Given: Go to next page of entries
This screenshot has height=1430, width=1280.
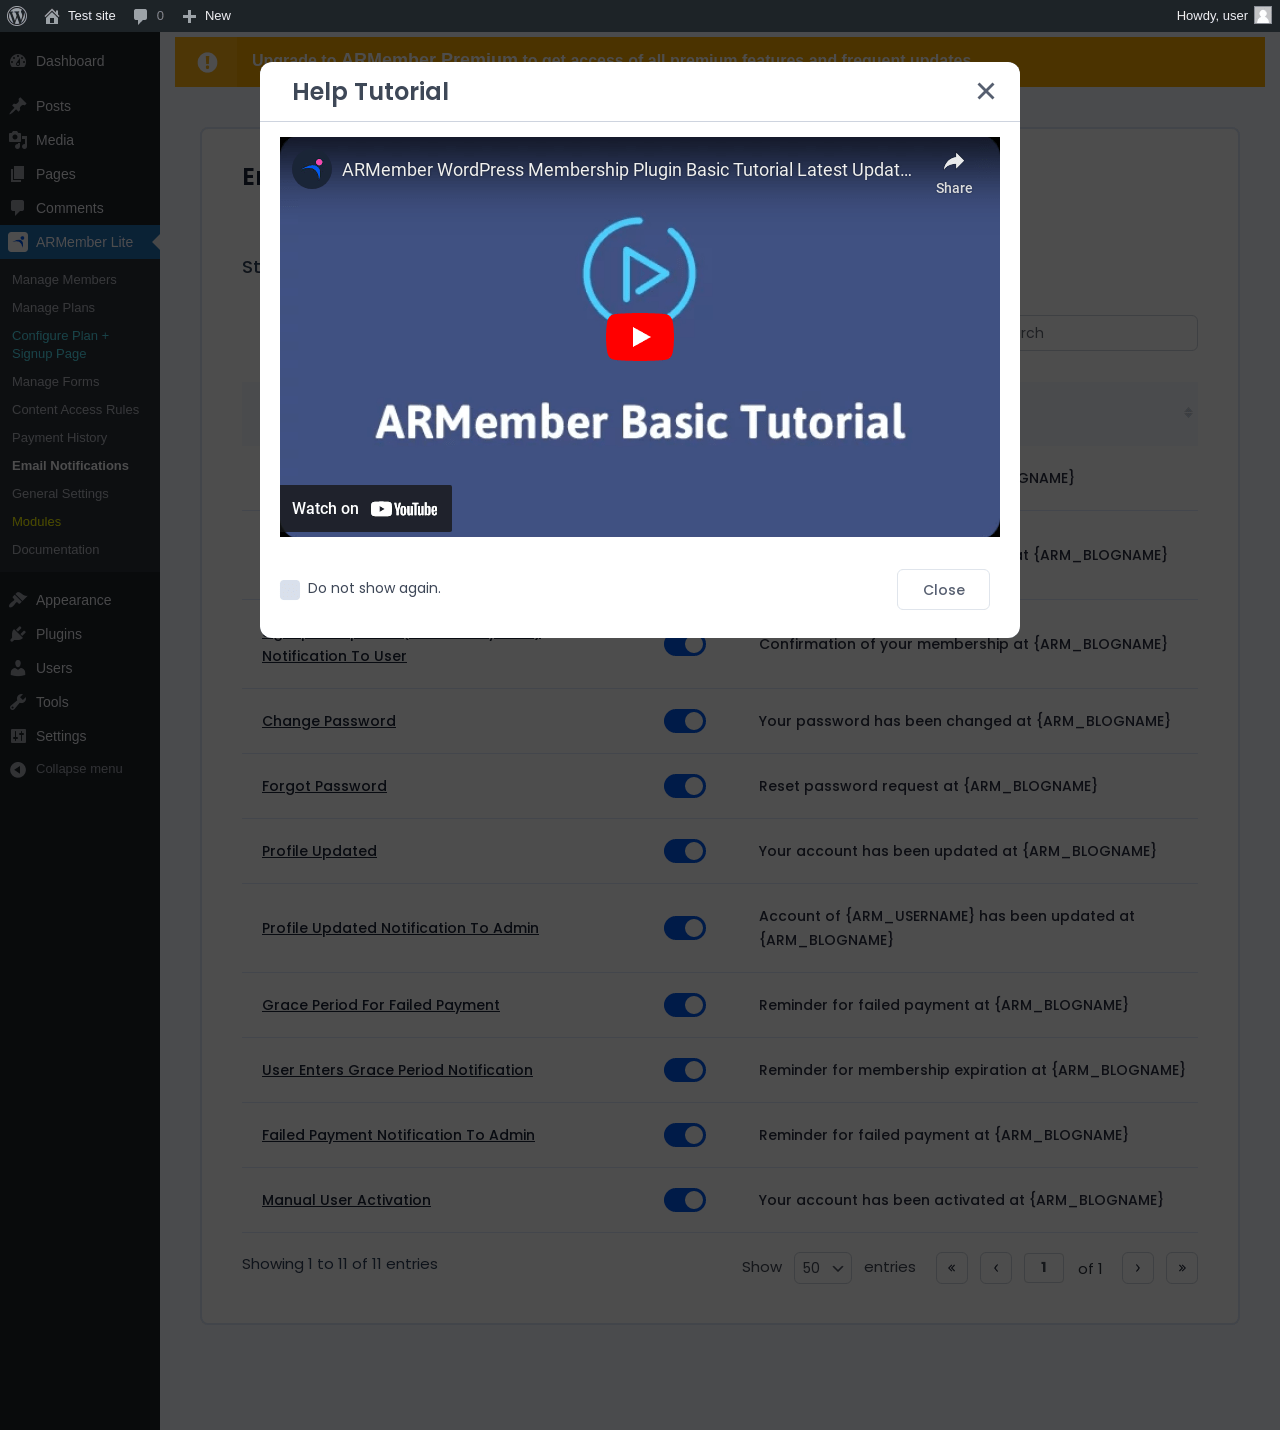Looking at the screenshot, I should (x=1138, y=1268).
